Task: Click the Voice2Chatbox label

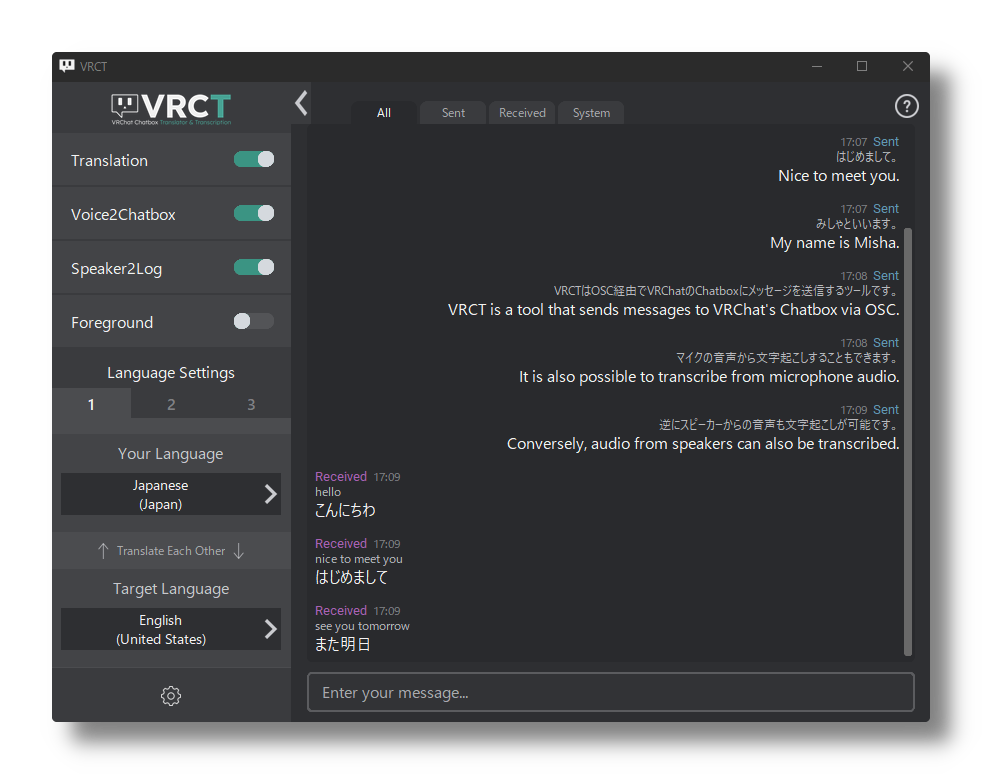Action: click(123, 215)
